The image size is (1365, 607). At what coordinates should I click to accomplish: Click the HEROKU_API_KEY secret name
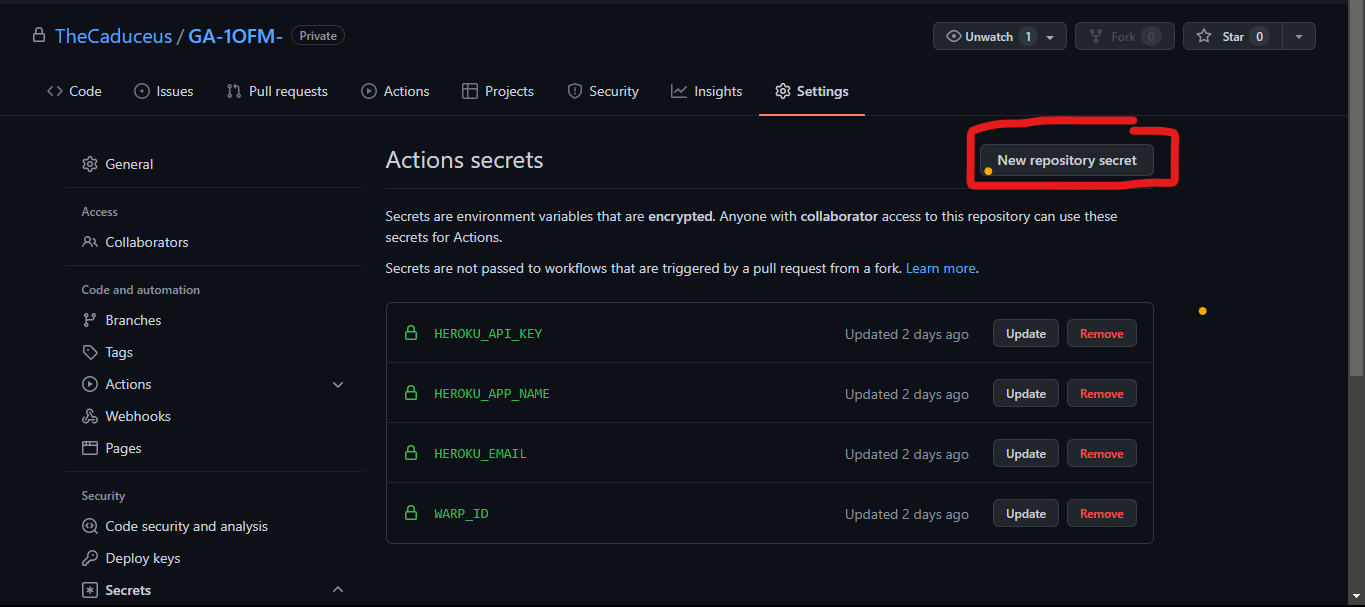click(x=488, y=334)
